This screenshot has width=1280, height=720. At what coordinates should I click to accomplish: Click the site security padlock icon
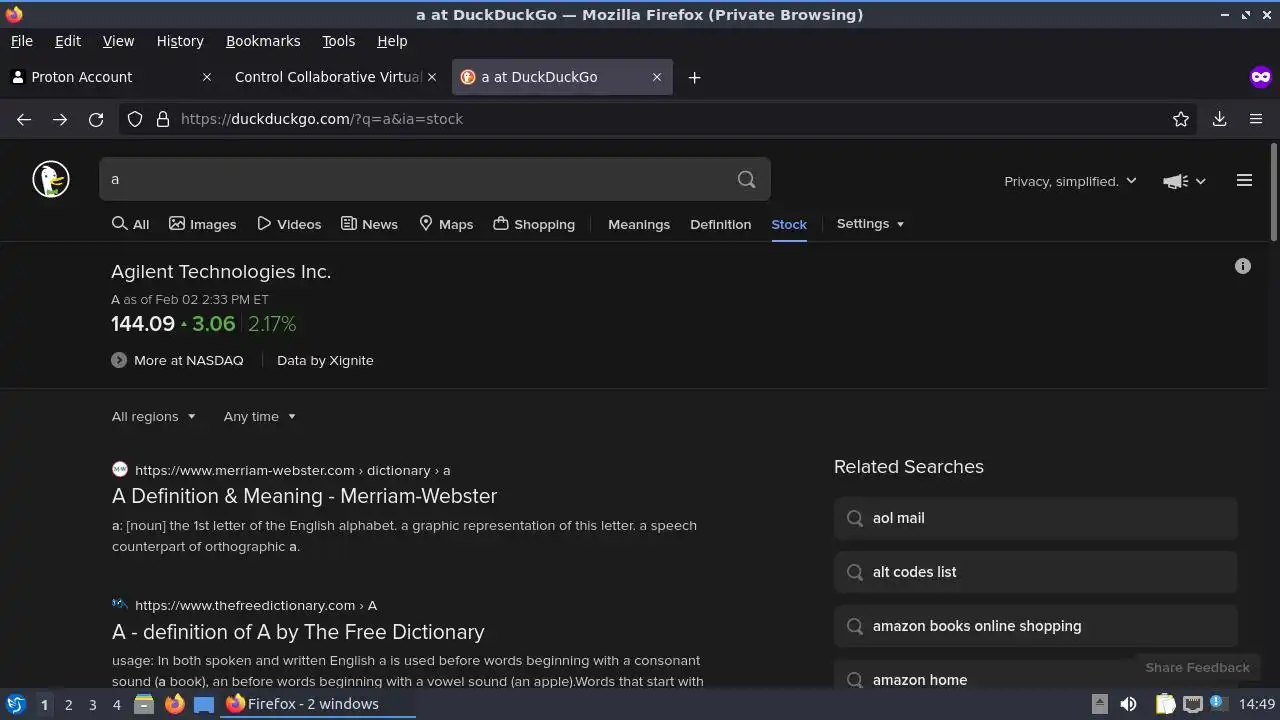click(x=163, y=119)
